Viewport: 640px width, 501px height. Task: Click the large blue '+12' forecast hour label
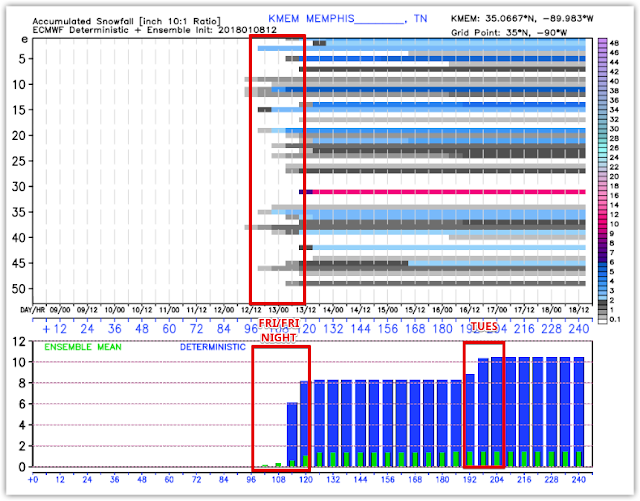pyautogui.click(x=55, y=329)
